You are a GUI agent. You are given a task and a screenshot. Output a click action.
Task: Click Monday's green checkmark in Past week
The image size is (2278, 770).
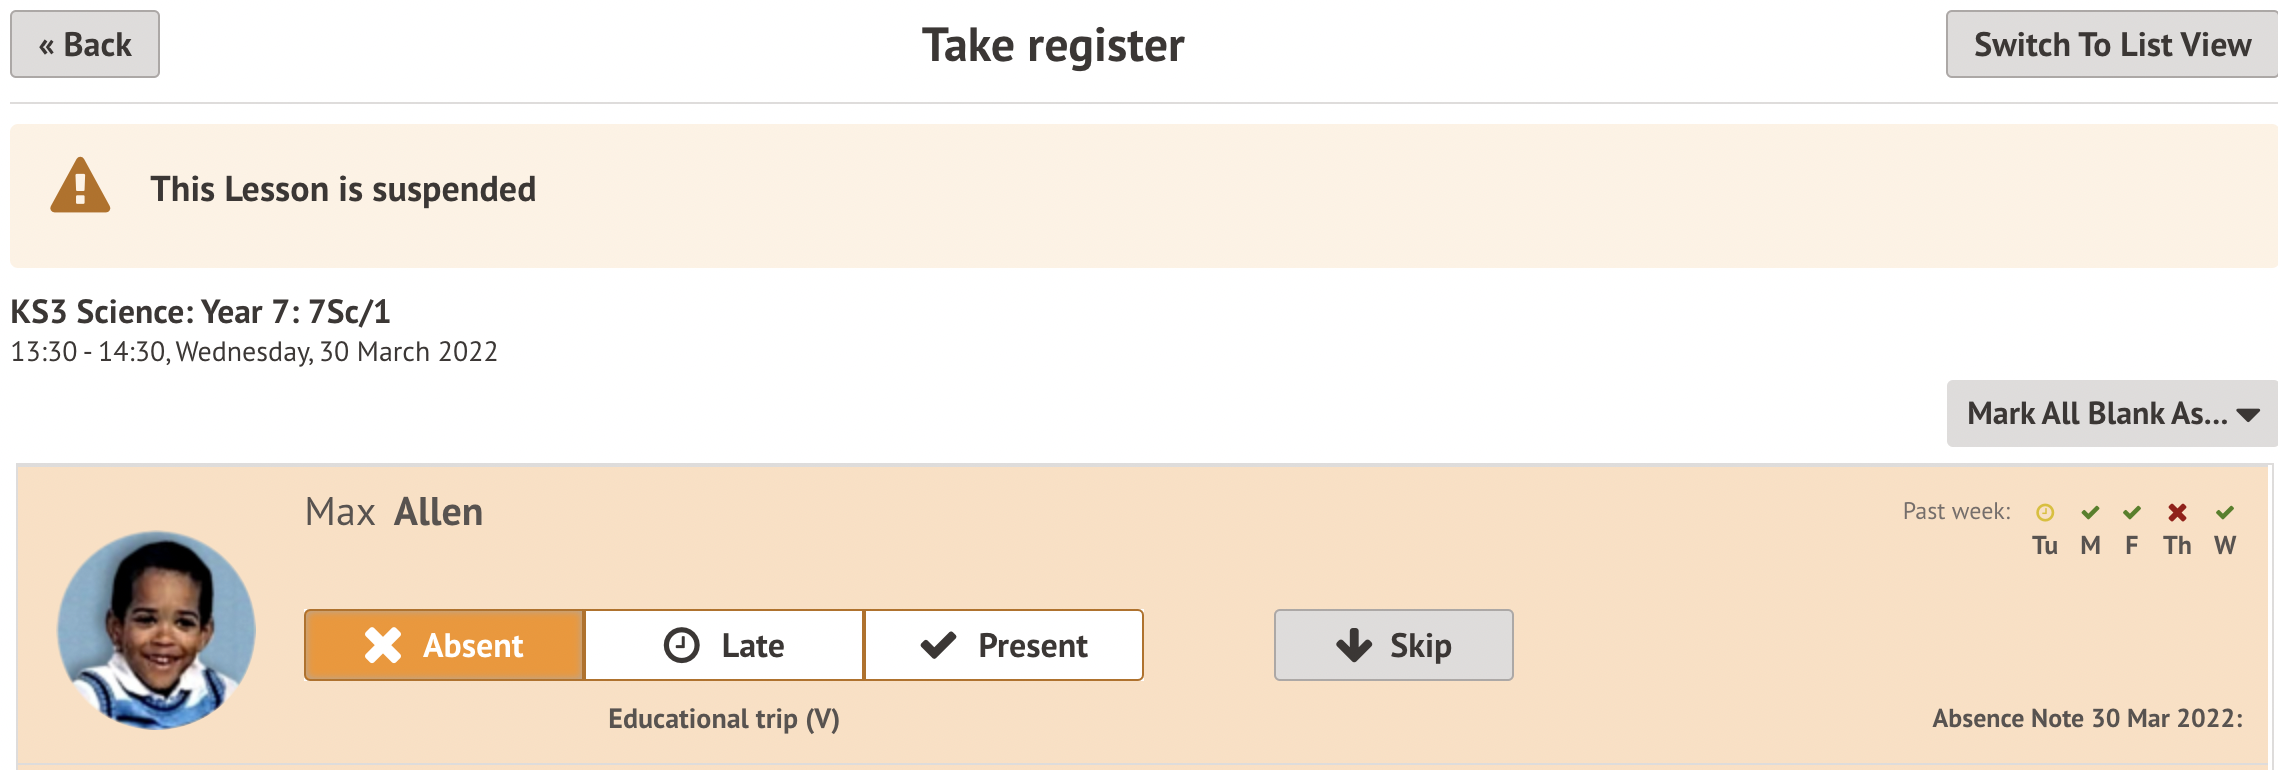tap(2090, 513)
